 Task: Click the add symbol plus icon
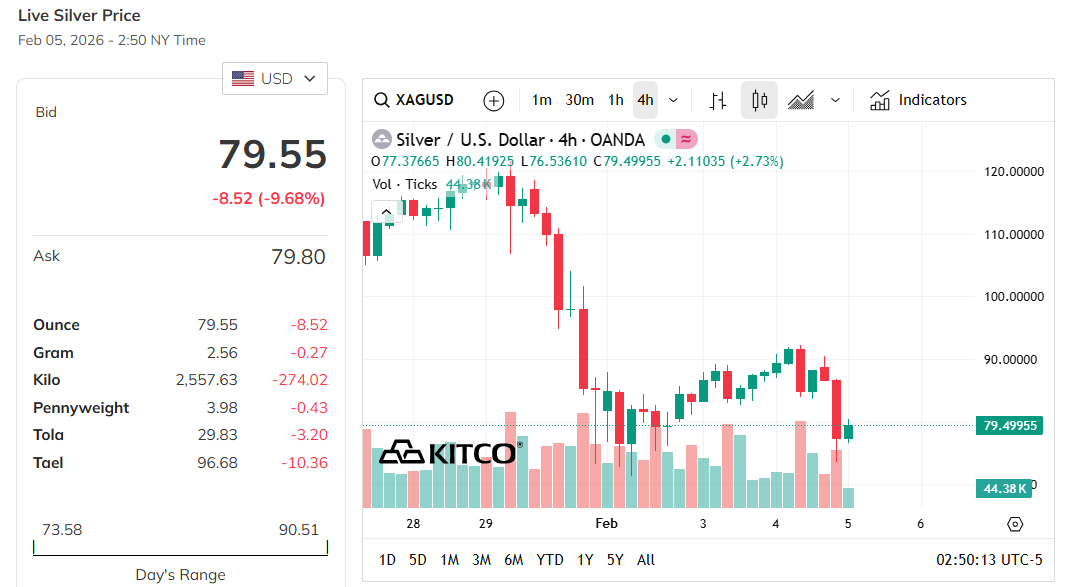(x=494, y=100)
